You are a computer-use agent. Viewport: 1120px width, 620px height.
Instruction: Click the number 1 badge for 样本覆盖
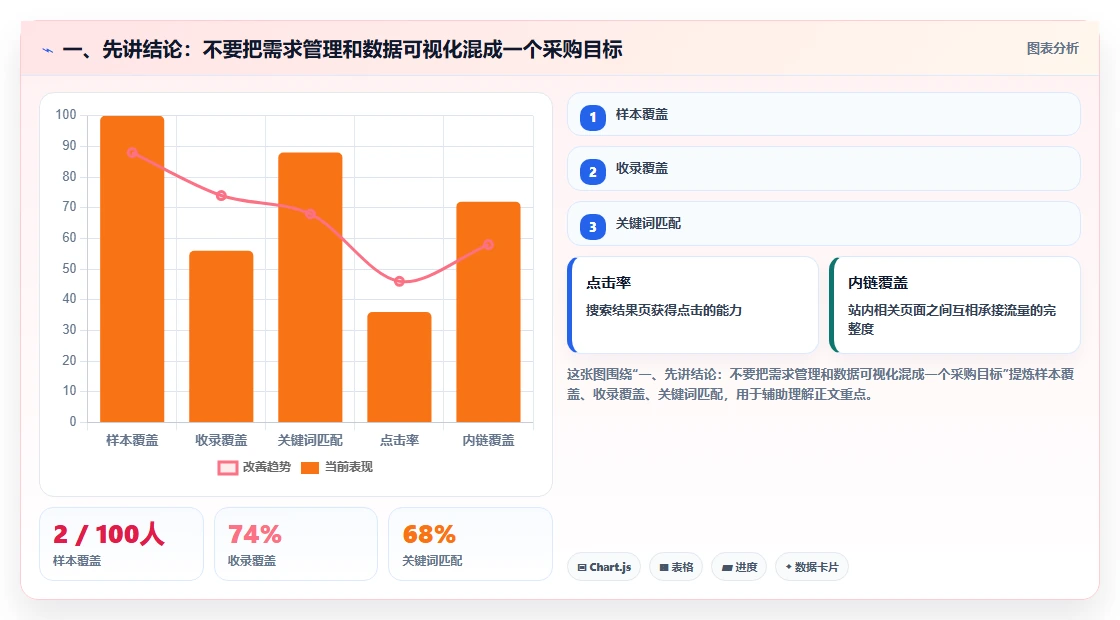tap(592, 117)
